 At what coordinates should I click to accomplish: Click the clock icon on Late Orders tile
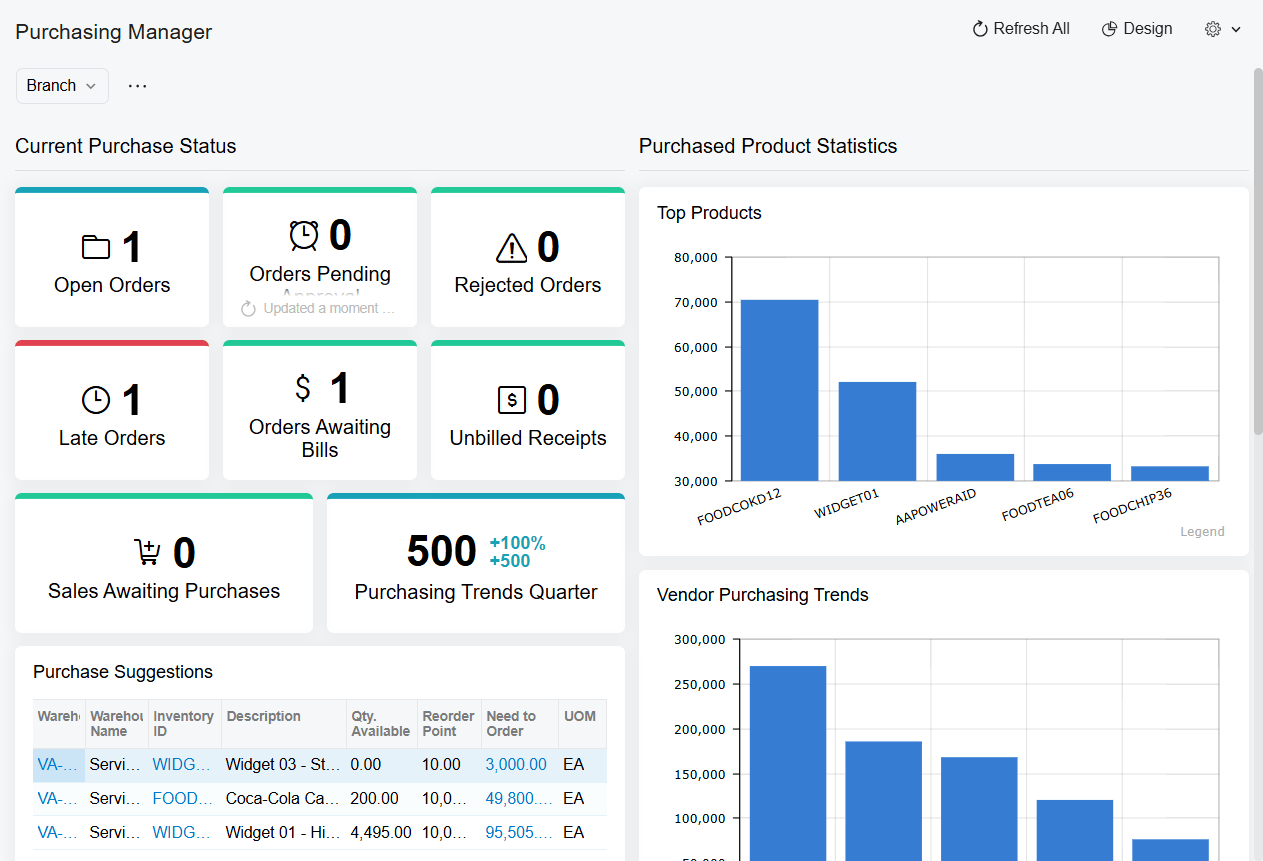pyautogui.click(x=95, y=399)
